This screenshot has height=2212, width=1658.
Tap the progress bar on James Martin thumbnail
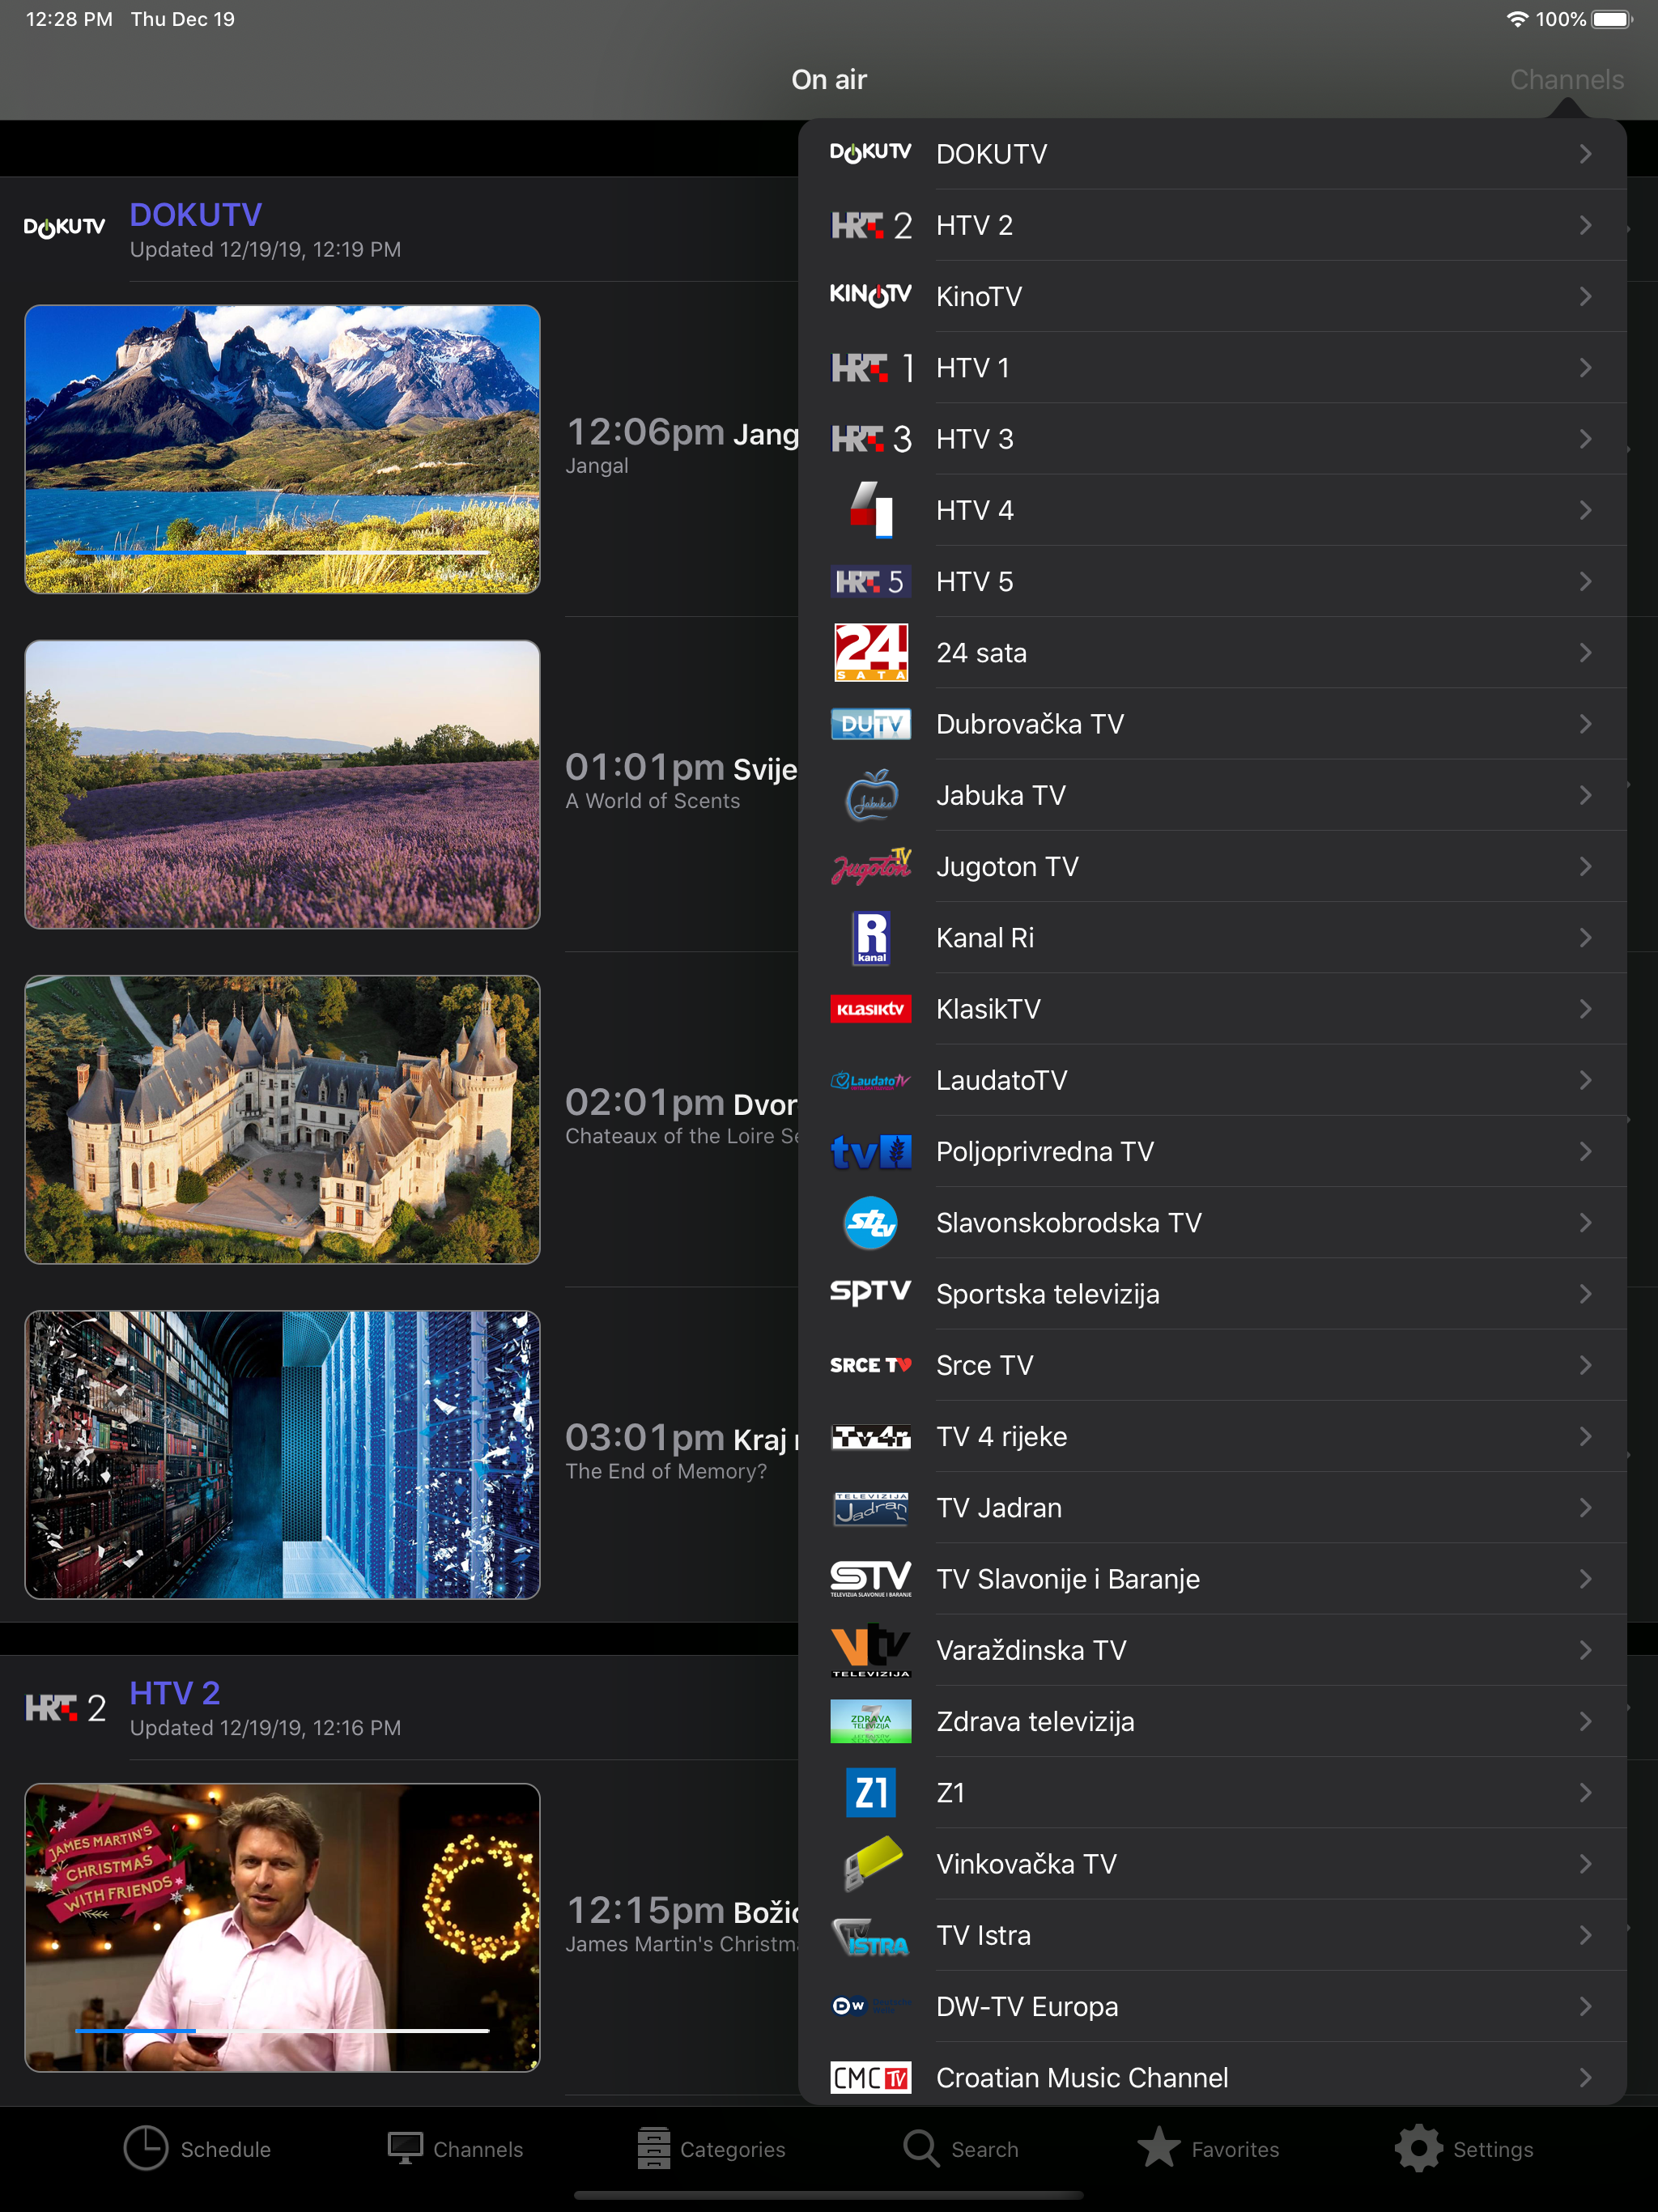(x=282, y=2030)
